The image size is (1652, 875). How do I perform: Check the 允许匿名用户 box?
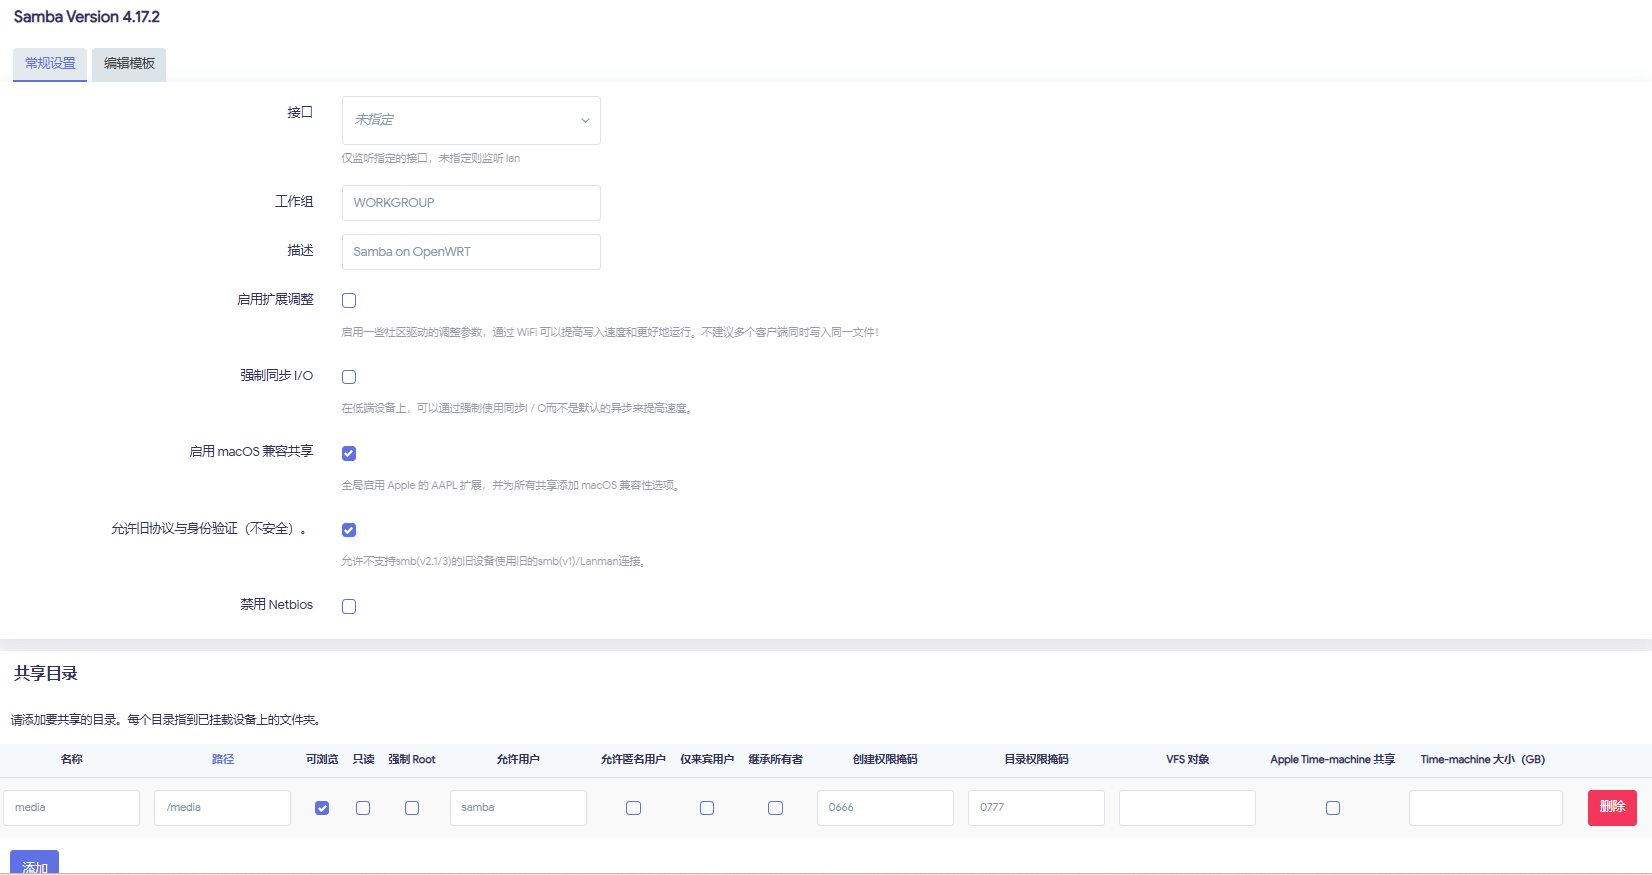pyautogui.click(x=633, y=808)
